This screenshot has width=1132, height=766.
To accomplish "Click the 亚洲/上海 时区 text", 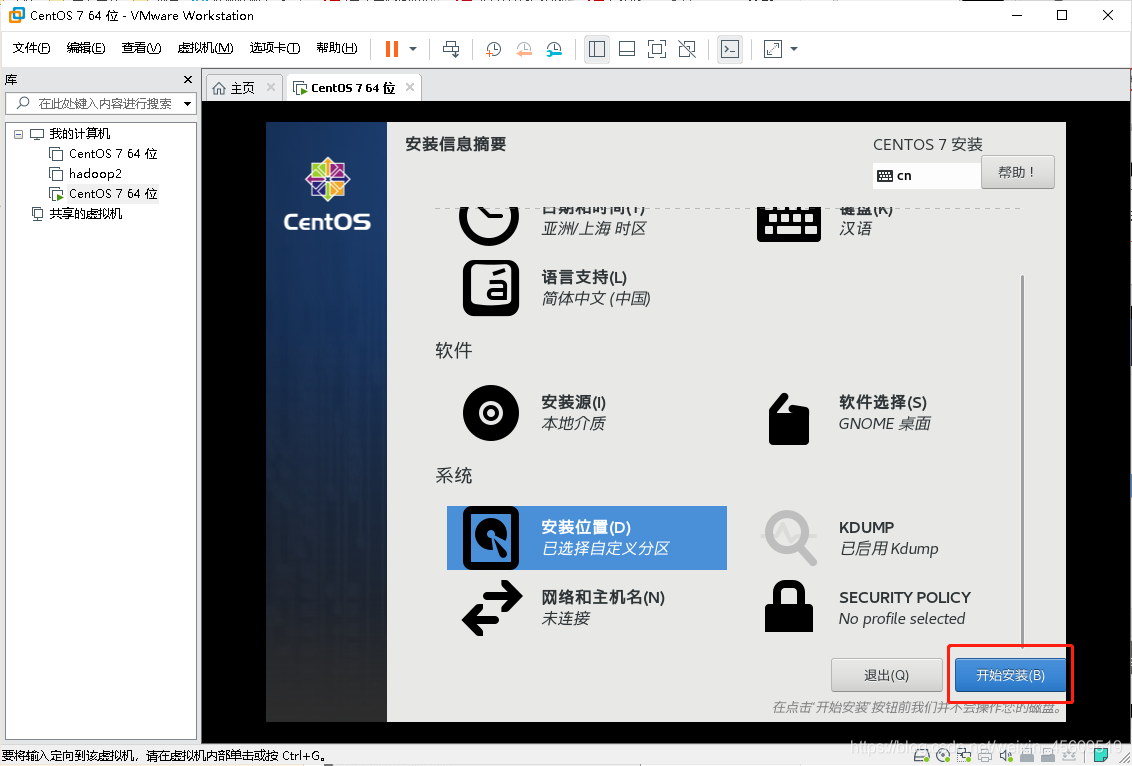I will coord(593,229).
